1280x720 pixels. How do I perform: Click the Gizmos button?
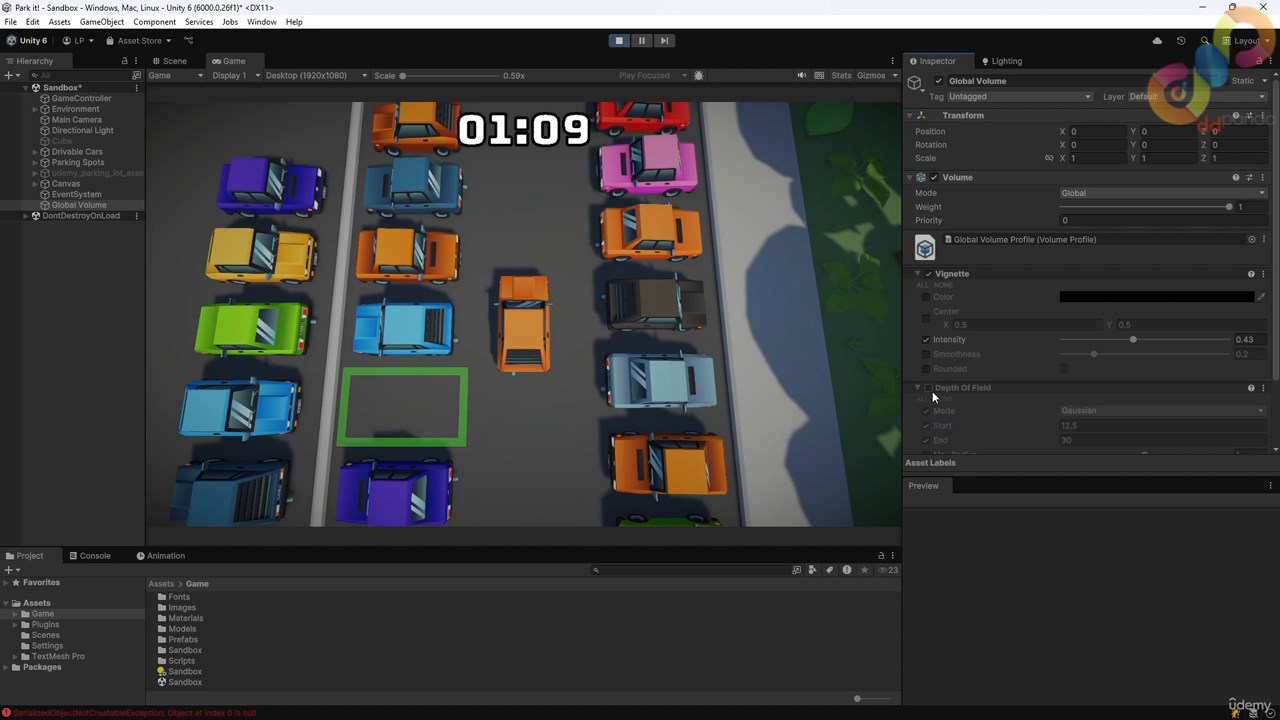pyautogui.click(x=870, y=76)
